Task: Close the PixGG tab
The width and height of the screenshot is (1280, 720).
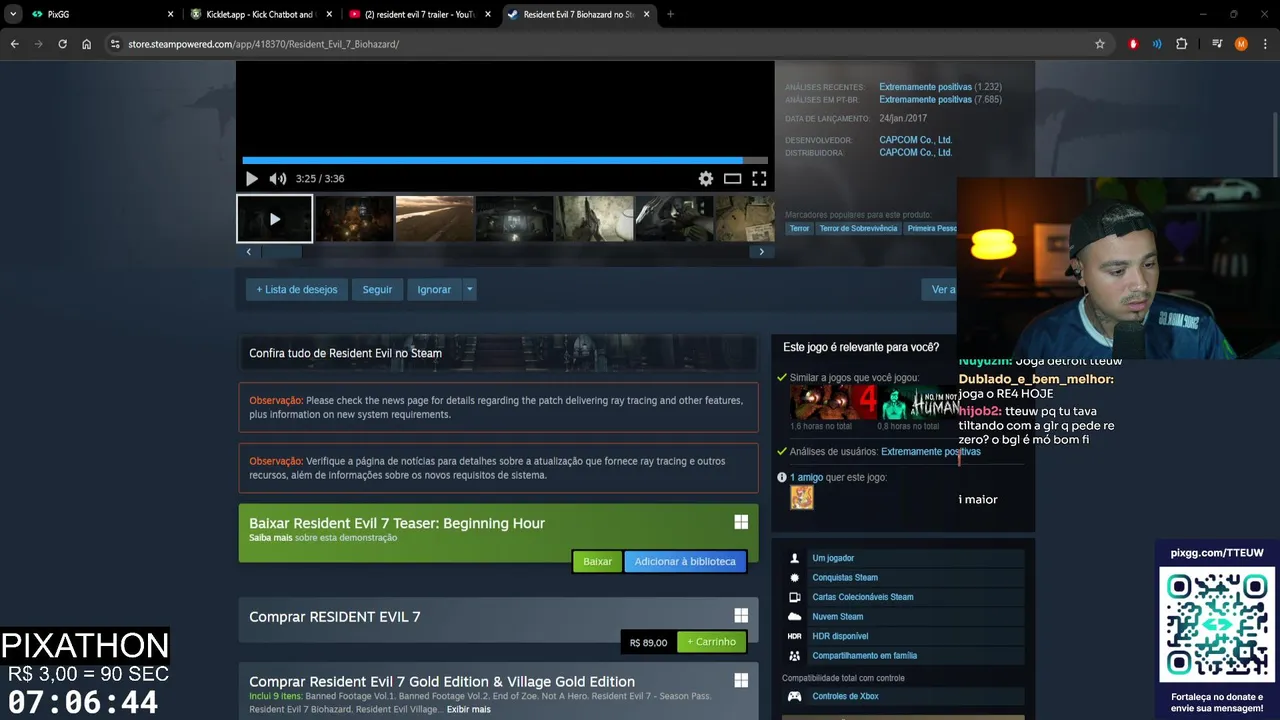Action: (170, 14)
